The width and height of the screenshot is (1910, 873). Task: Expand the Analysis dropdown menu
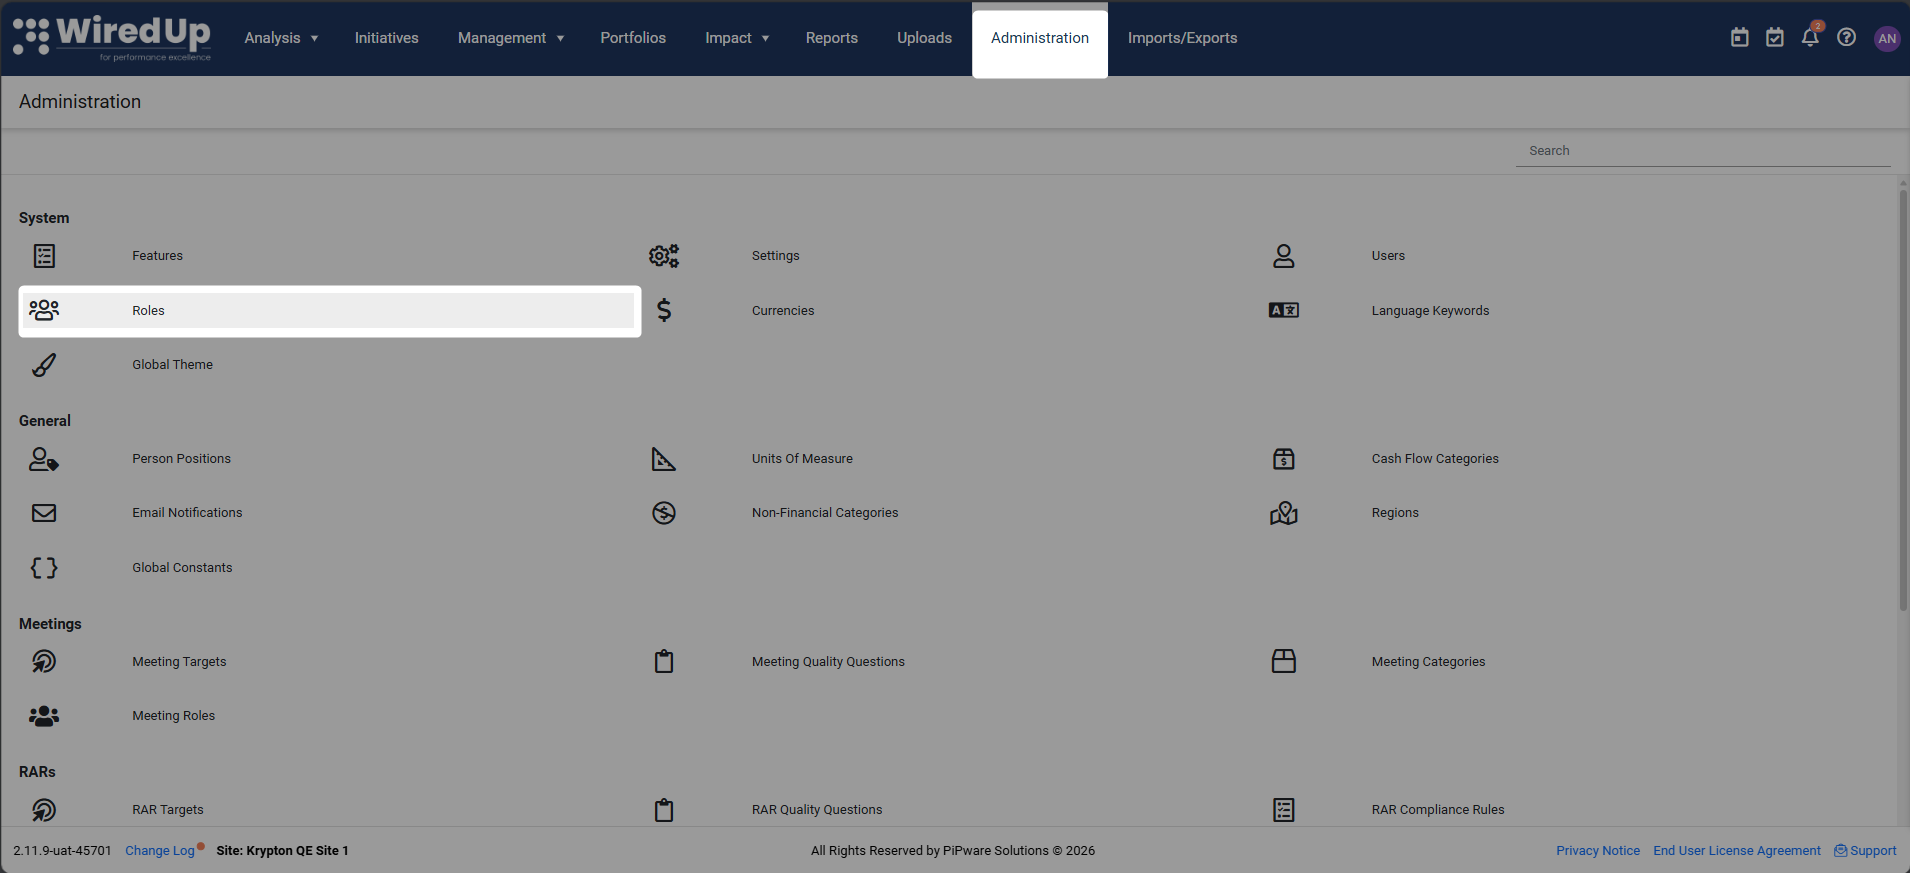coord(281,38)
